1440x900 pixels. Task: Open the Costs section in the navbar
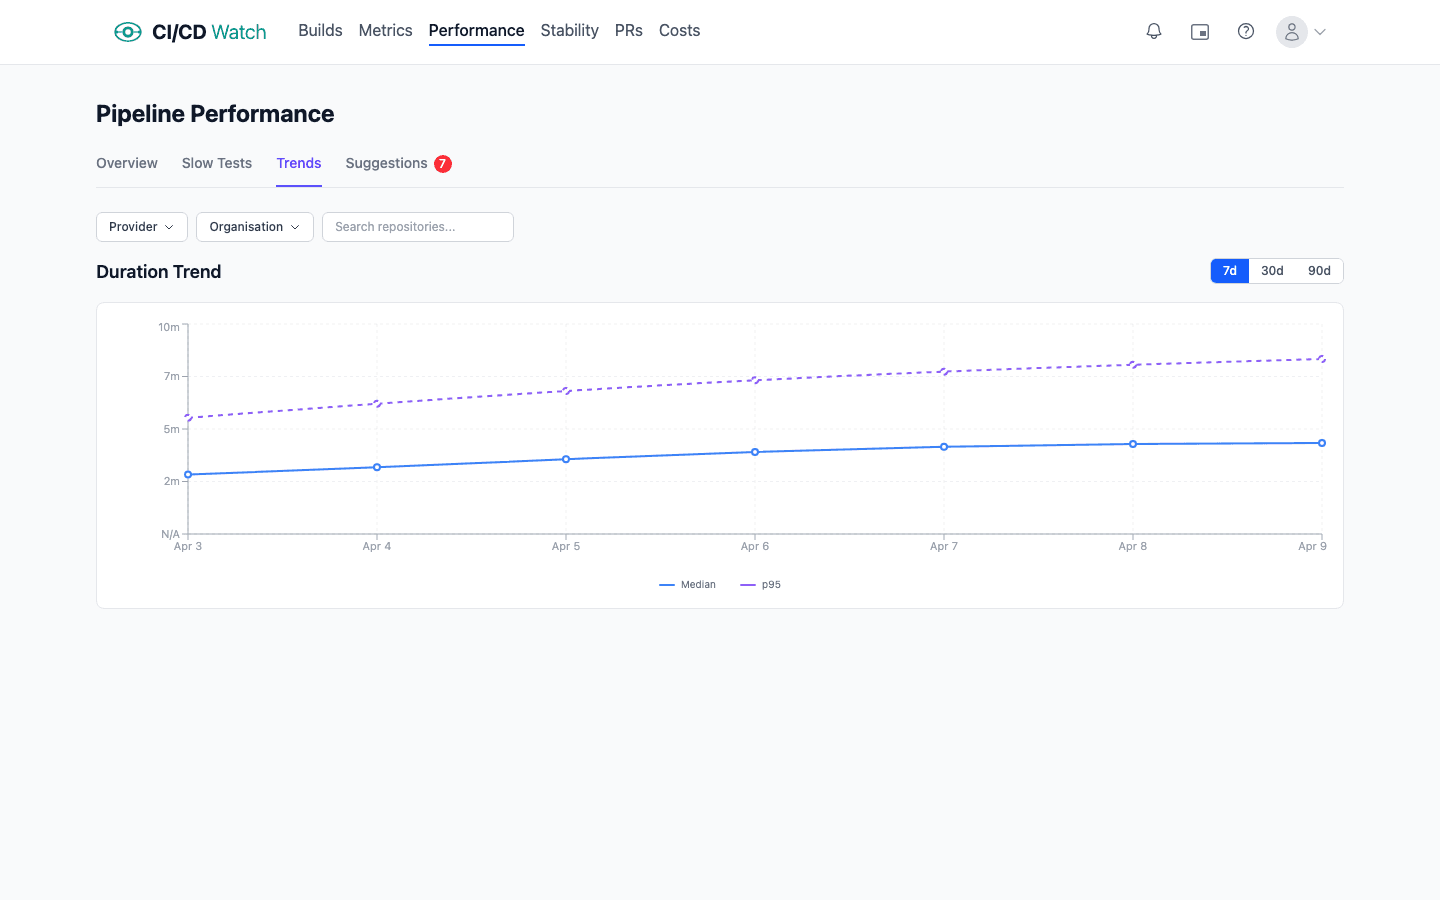[x=679, y=30]
